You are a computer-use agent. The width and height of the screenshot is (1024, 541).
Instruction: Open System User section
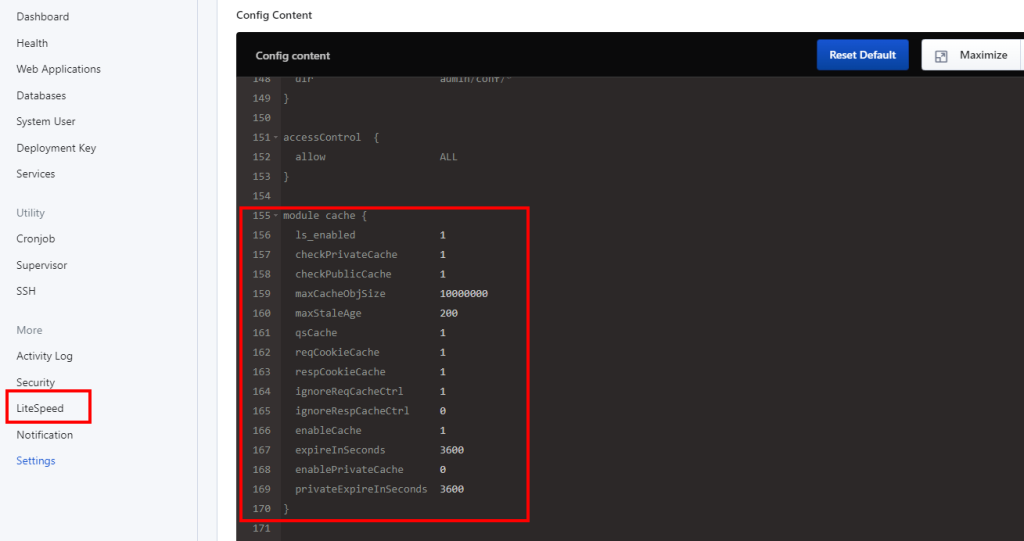coord(46,122)
